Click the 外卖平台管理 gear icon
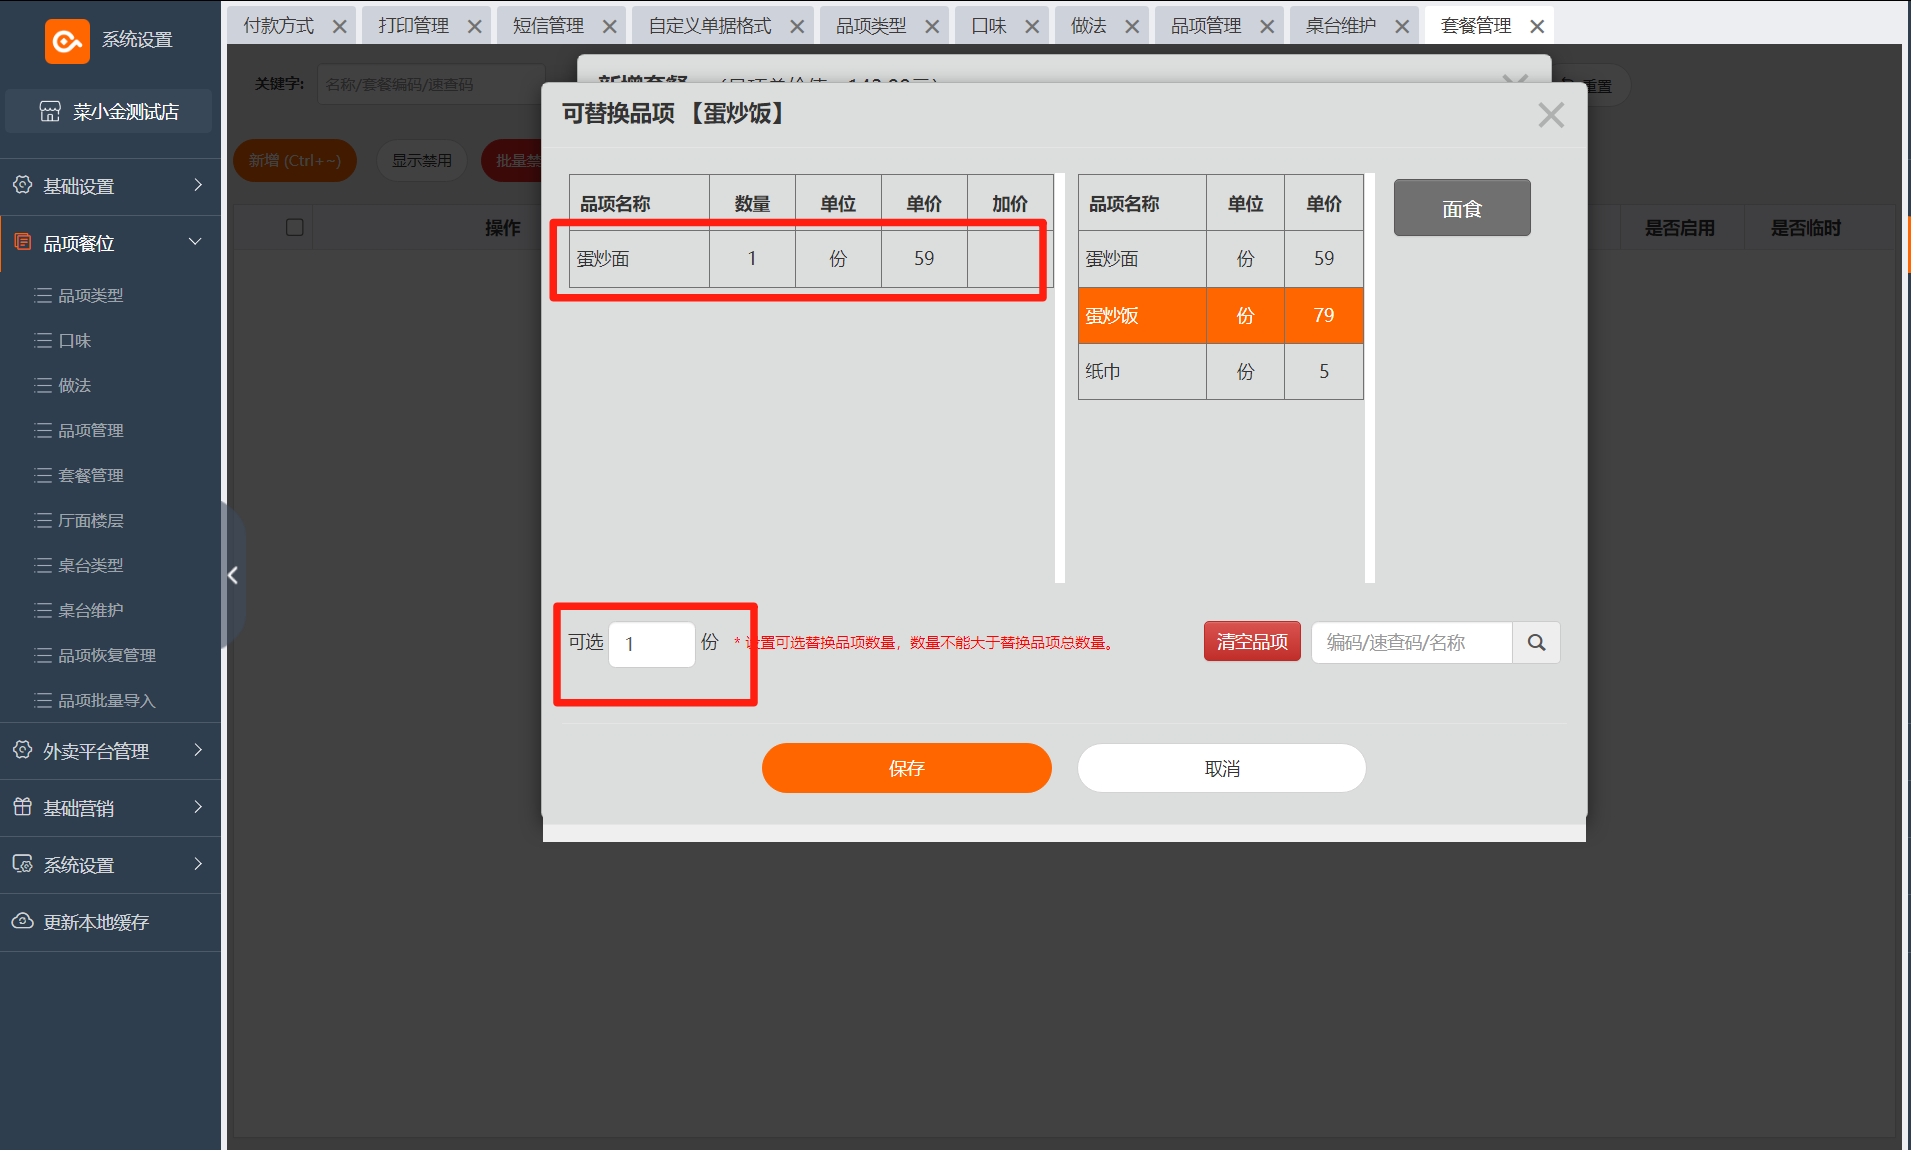This screenshot has height=1150, width=1911. 22,750
